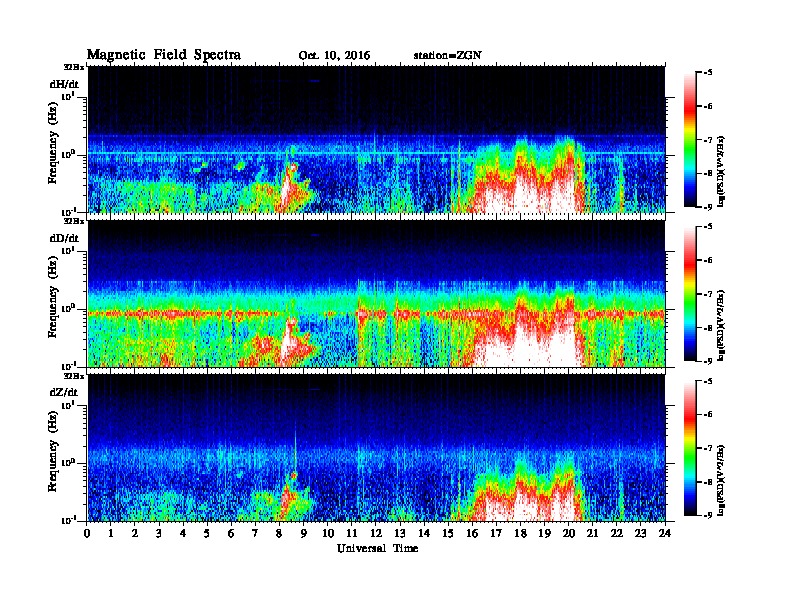This screenshot has width=792, height=612.
Task: Click inside the dD/dt spectrogram plot
Action: (376, 294)
